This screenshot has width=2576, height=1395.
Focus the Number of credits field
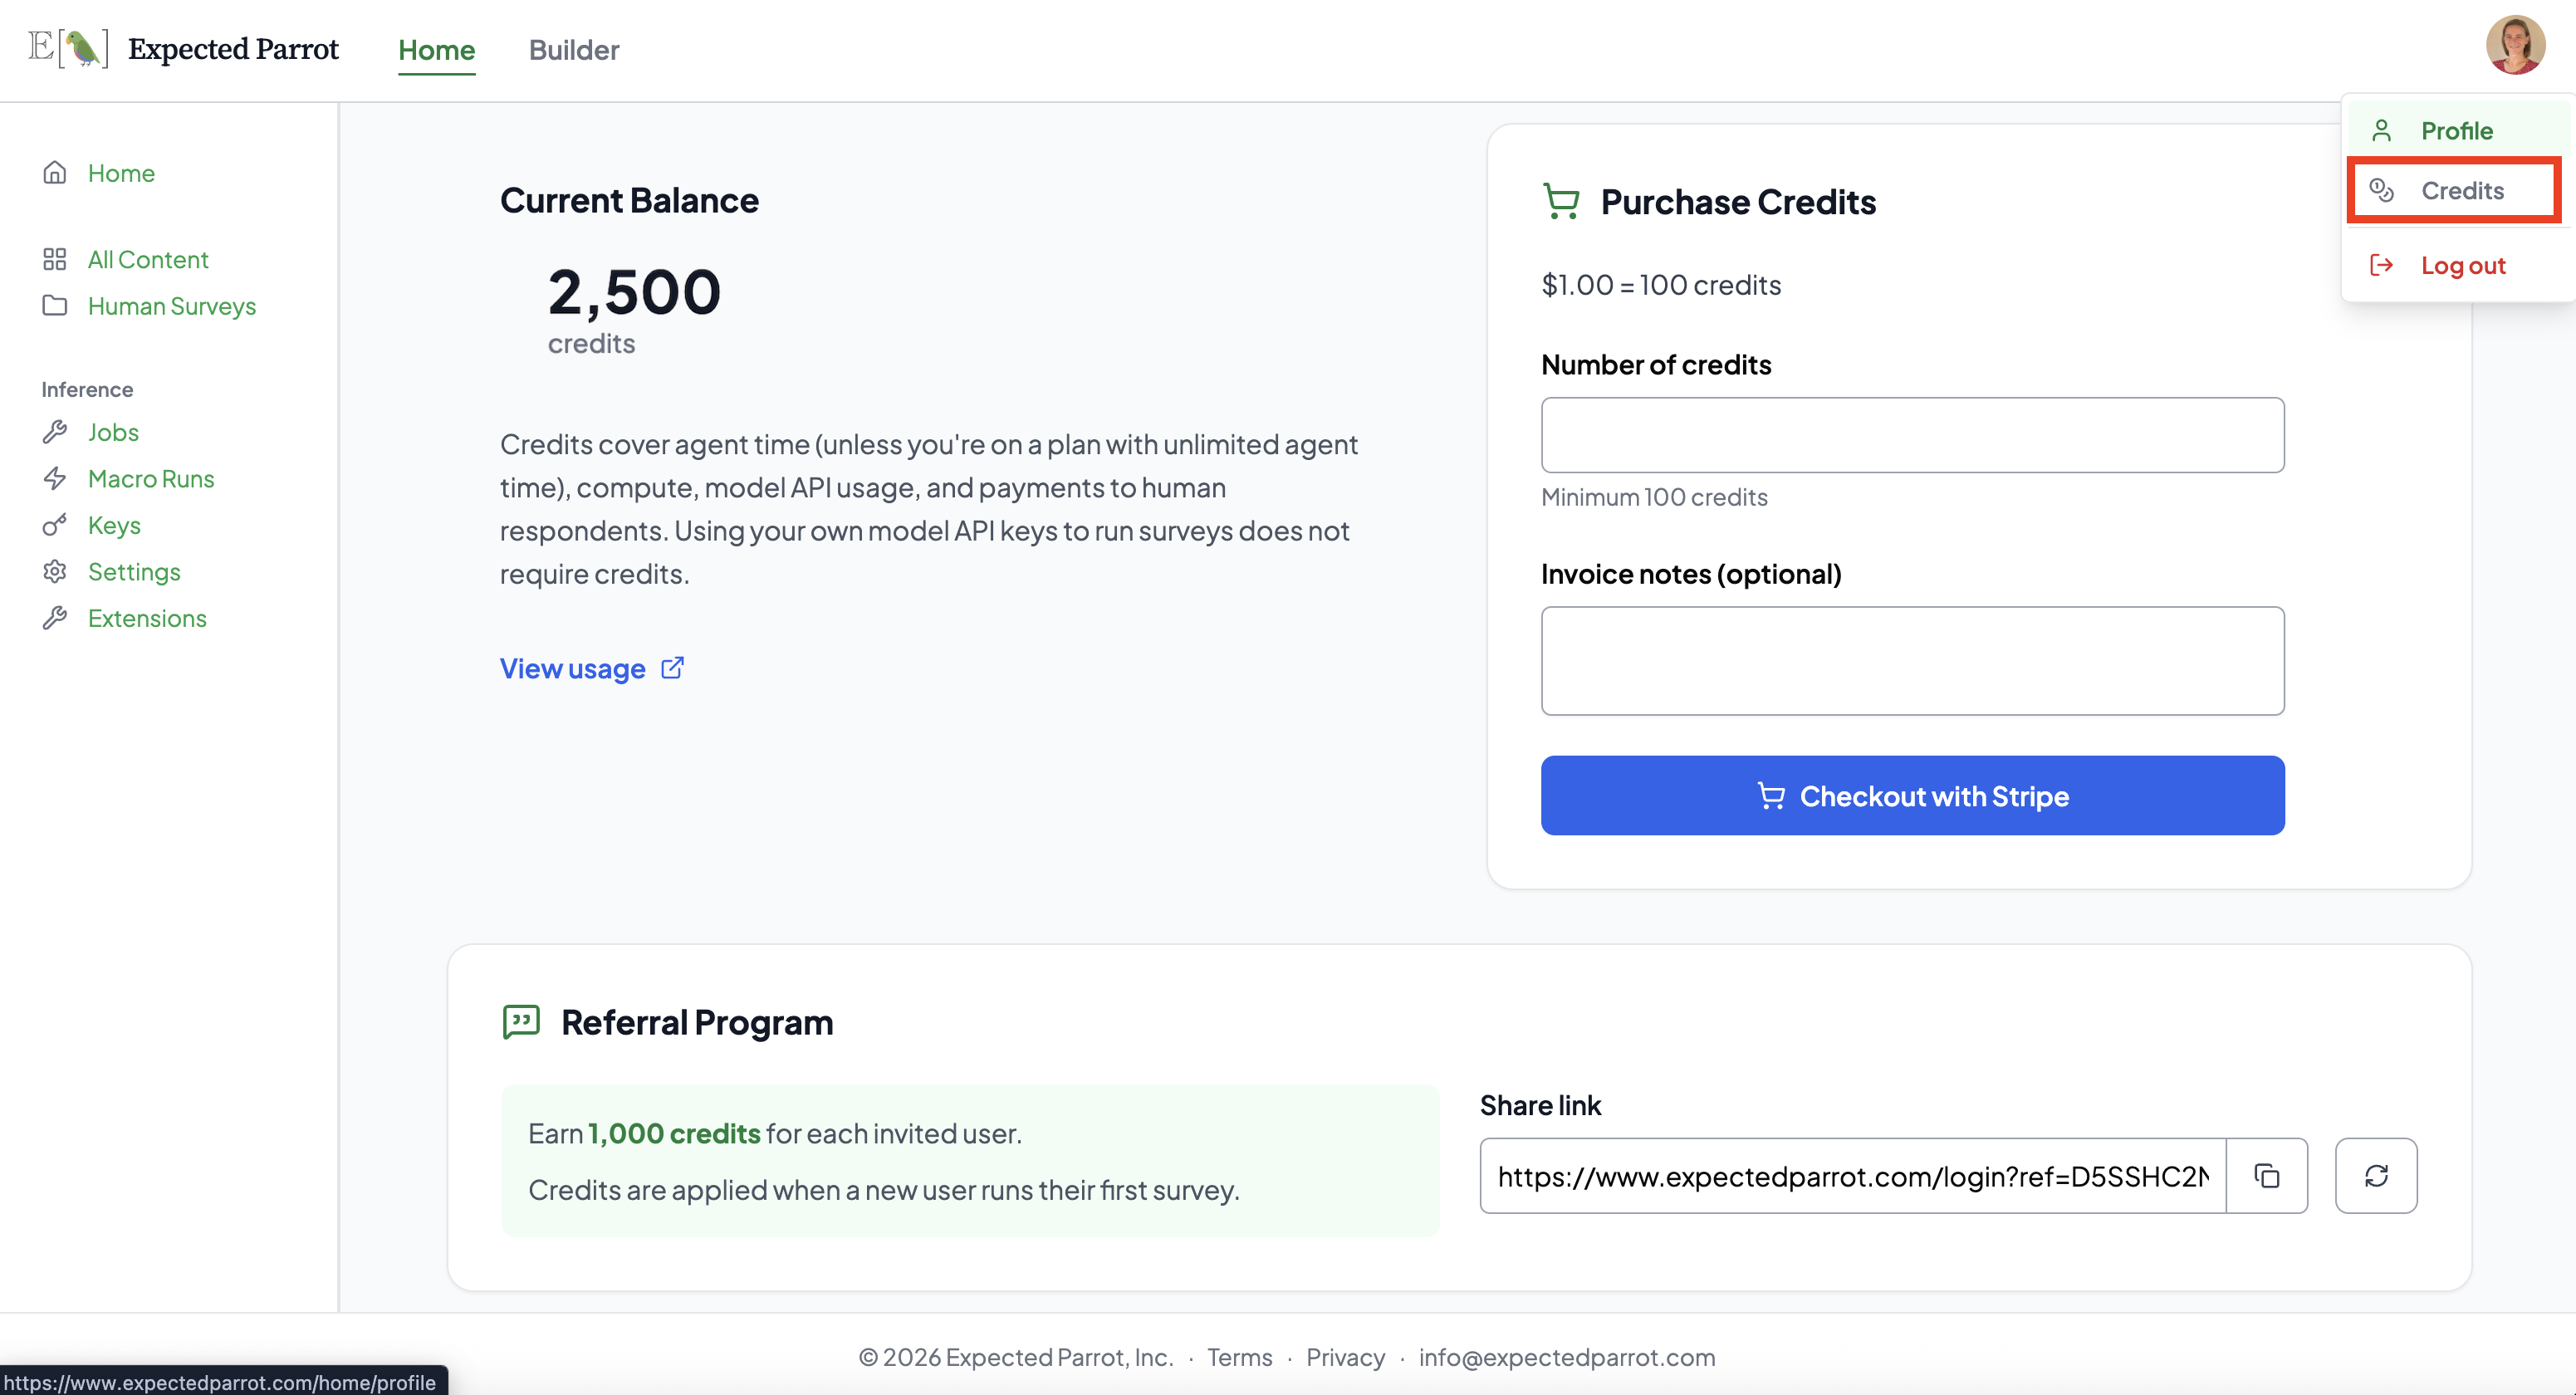coord(1912,434)
